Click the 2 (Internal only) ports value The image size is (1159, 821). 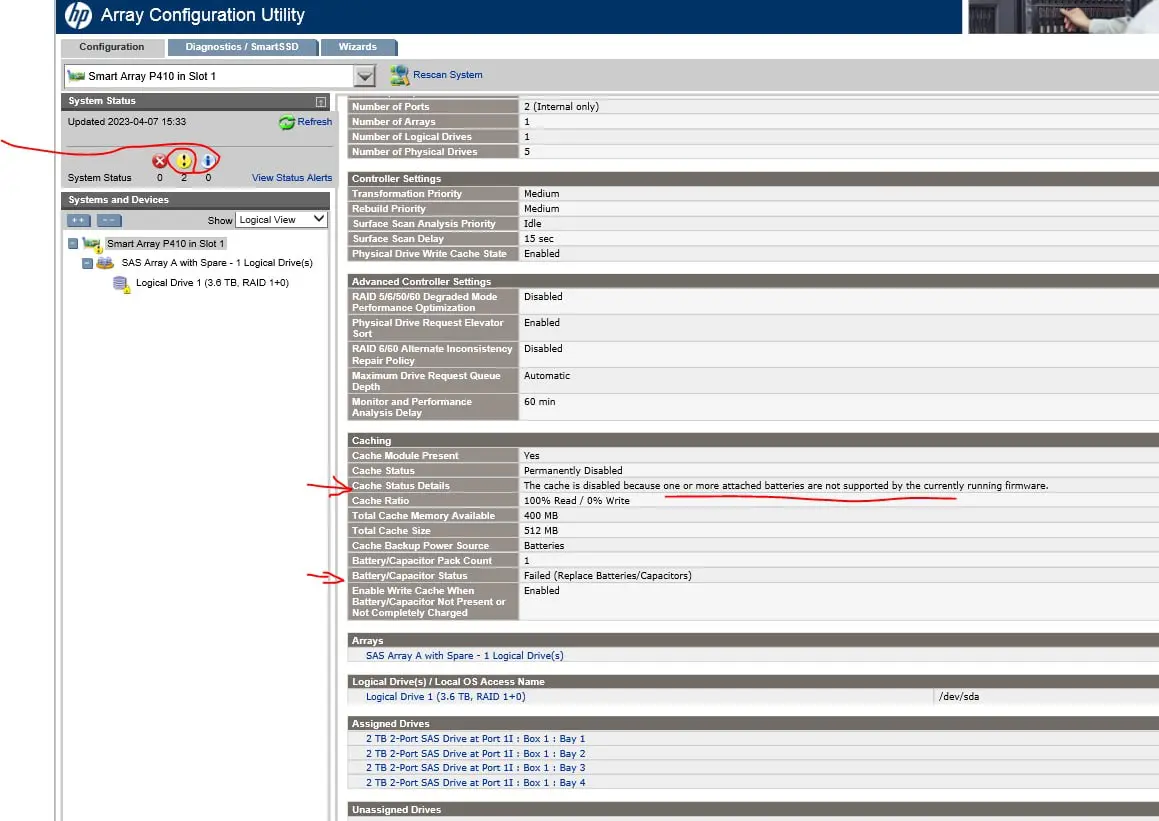(561, 106)
